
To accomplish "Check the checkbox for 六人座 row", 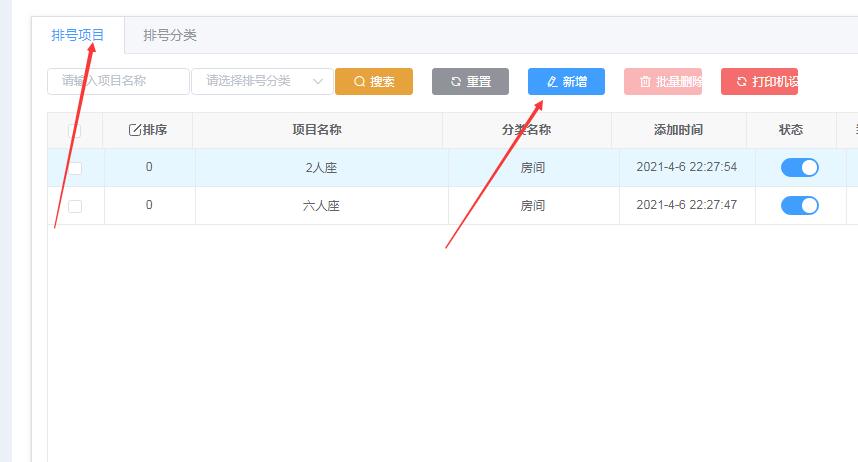I will 75,206.
